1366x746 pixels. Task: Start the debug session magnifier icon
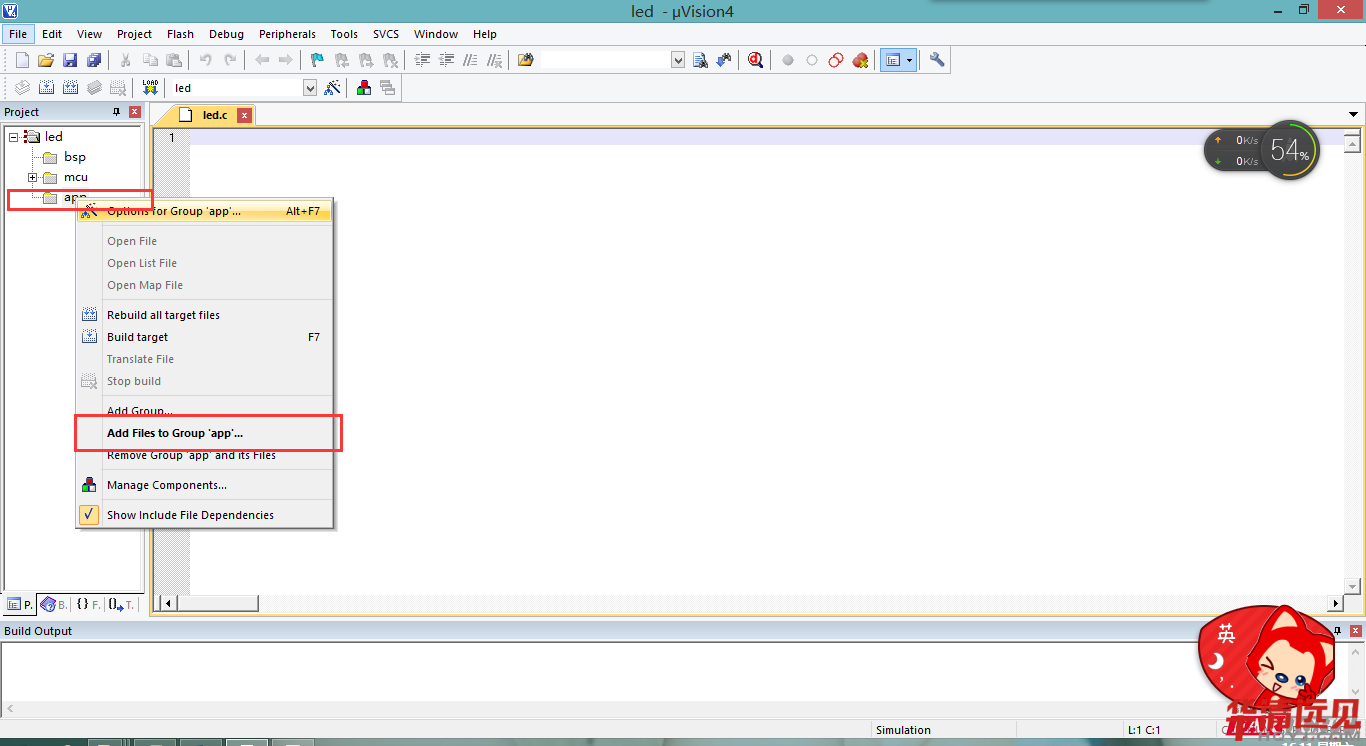[755, 60]
